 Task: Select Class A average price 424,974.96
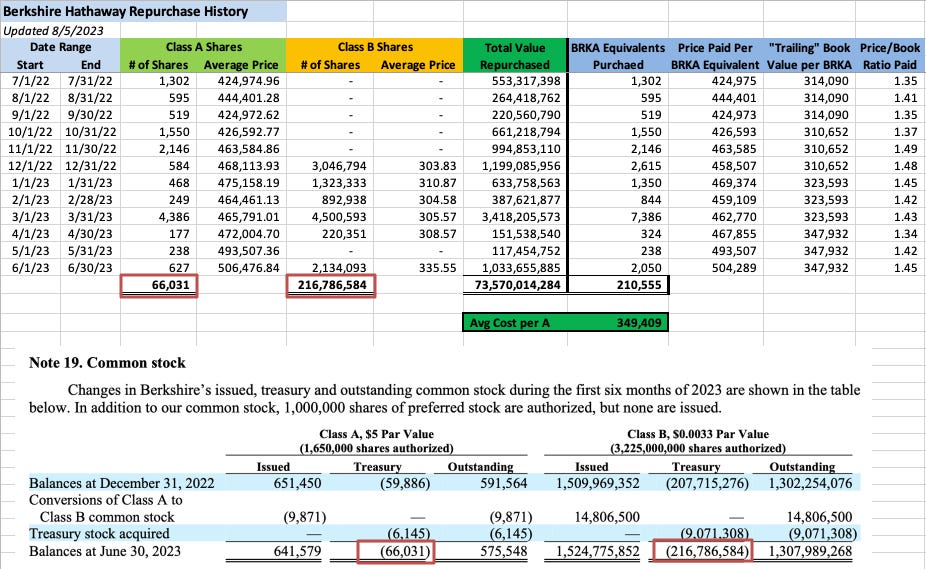pos(248,81)
